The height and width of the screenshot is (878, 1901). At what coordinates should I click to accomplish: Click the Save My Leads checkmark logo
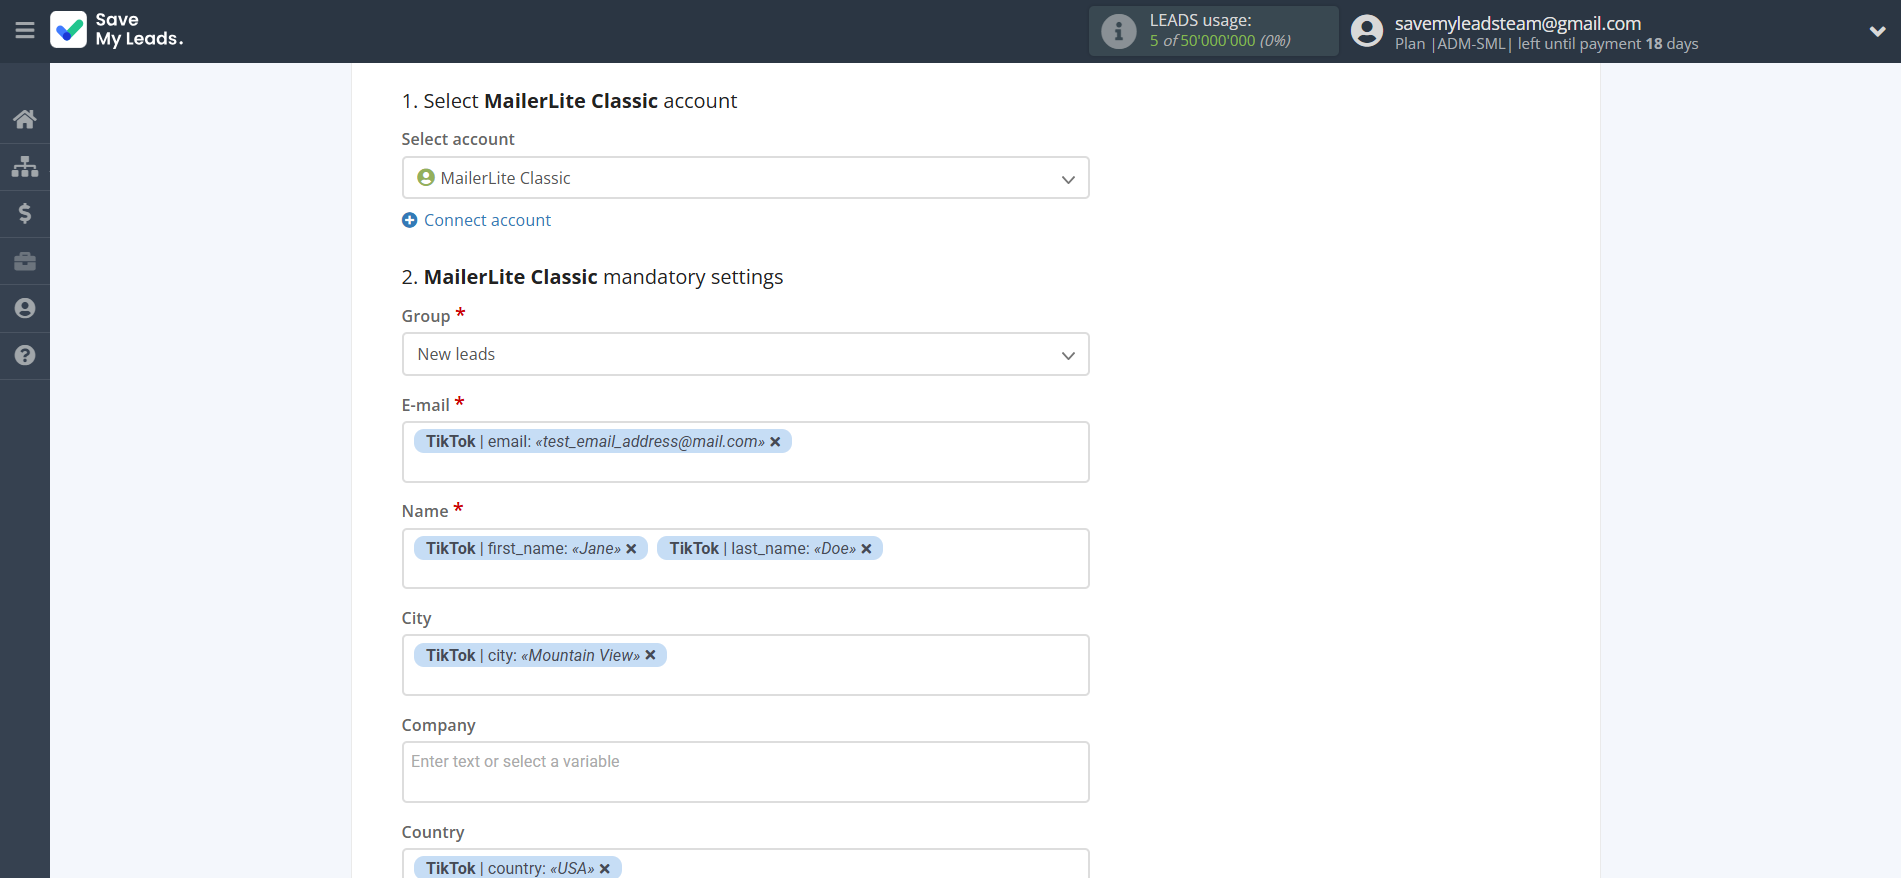point(69,30)
